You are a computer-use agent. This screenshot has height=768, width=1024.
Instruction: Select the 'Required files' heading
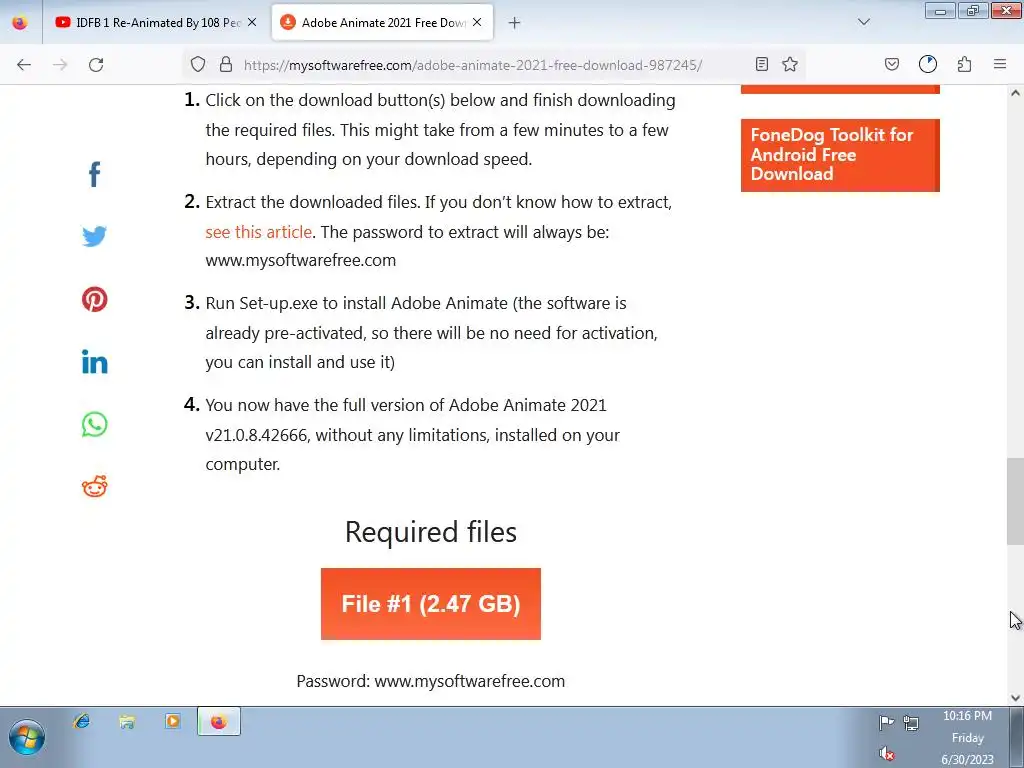click(431, 532)
